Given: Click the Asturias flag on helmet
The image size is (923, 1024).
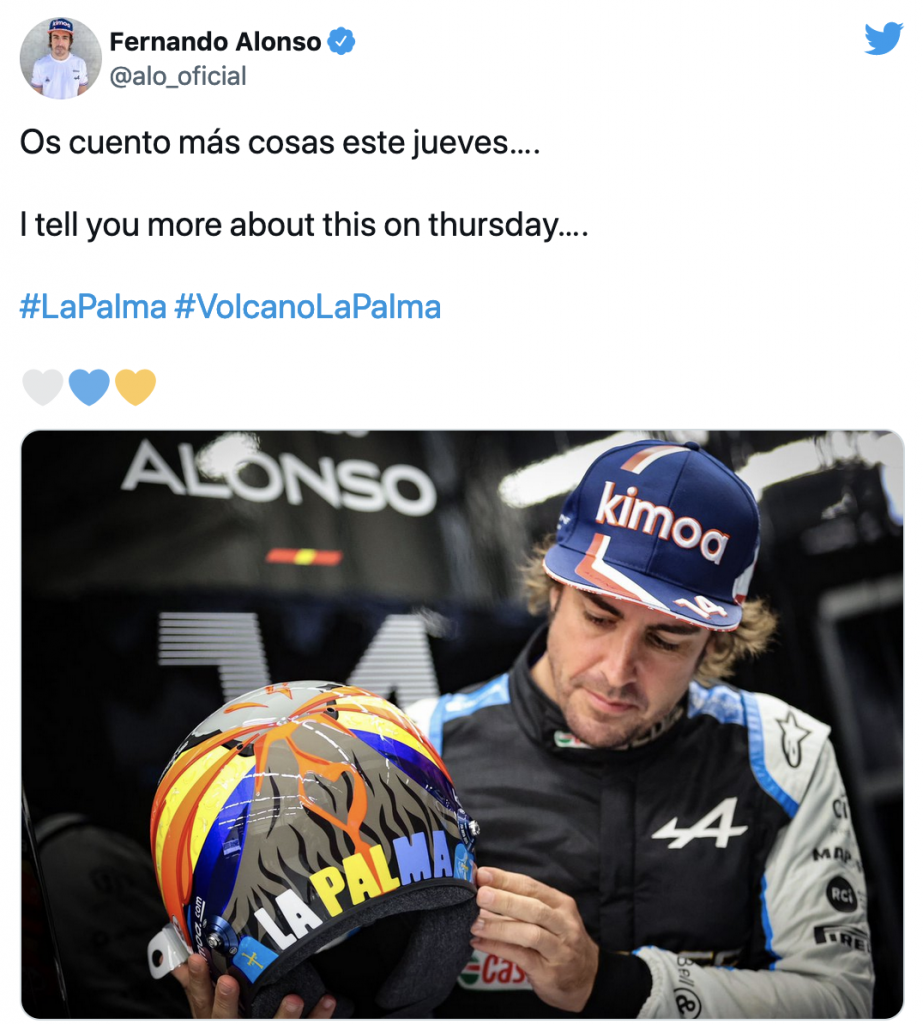Looking at the screenshot, I should pyautogui.click(x=253, y=959).
